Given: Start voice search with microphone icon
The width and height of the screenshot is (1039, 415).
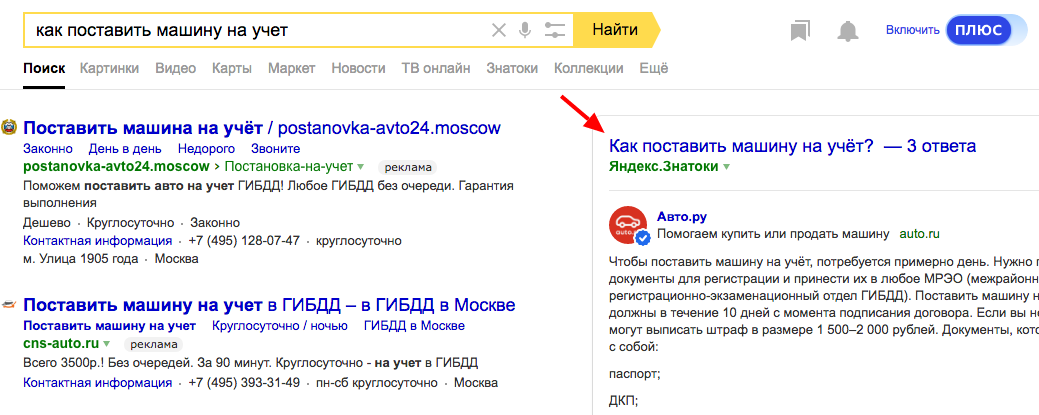Looking at the screenshot, I should click(x=525, y=30).
